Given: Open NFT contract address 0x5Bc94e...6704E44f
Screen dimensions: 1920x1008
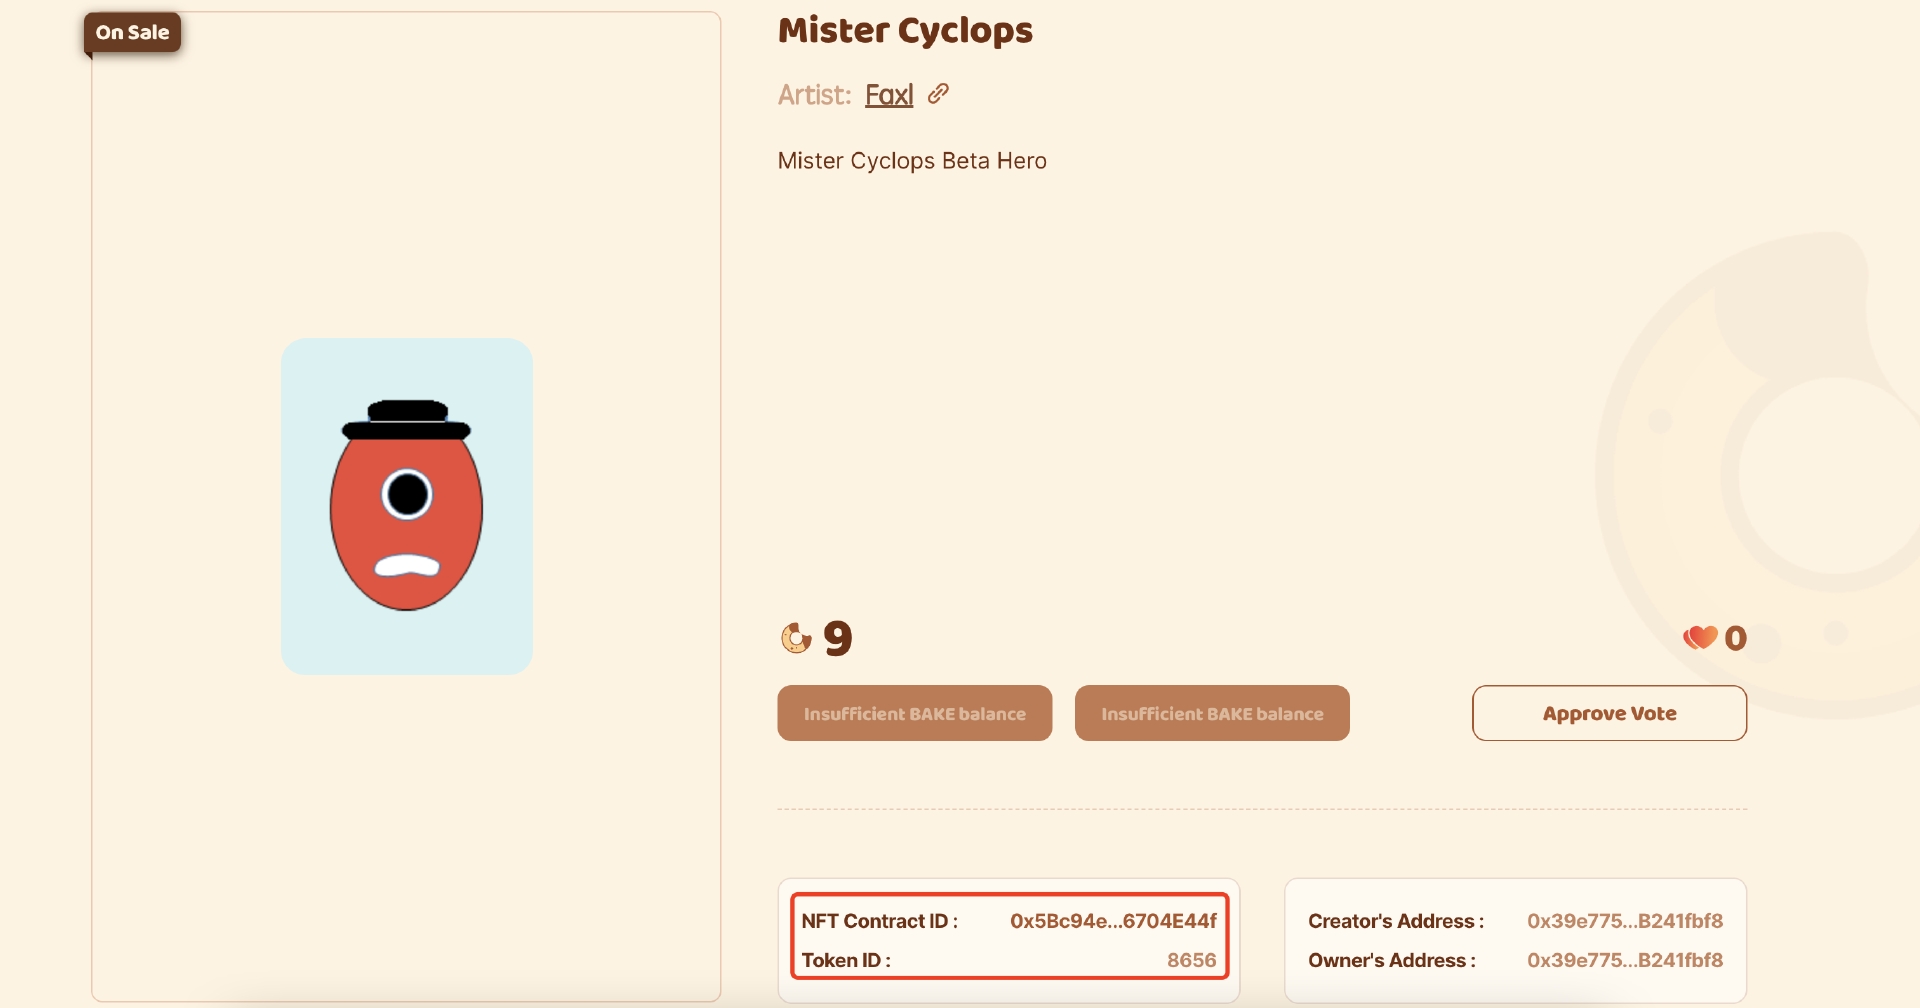Looking at the screenshot, I should [x=1113, y=921].
